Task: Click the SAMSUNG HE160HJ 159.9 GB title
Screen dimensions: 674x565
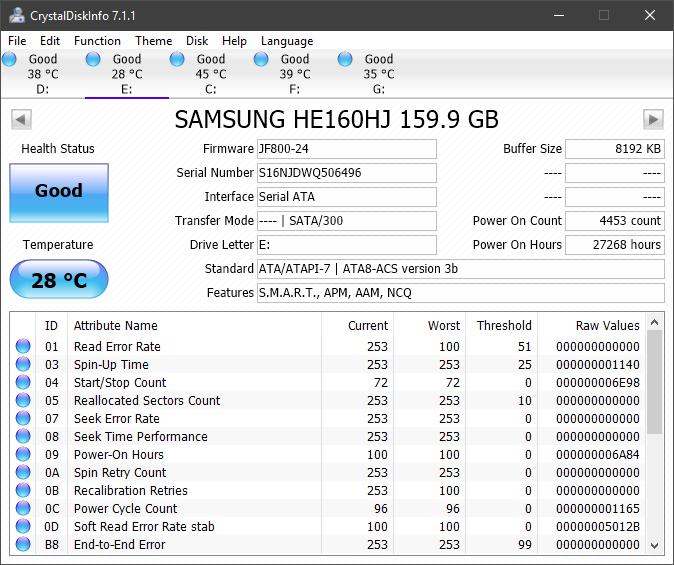Action: [x=337, y=120]
